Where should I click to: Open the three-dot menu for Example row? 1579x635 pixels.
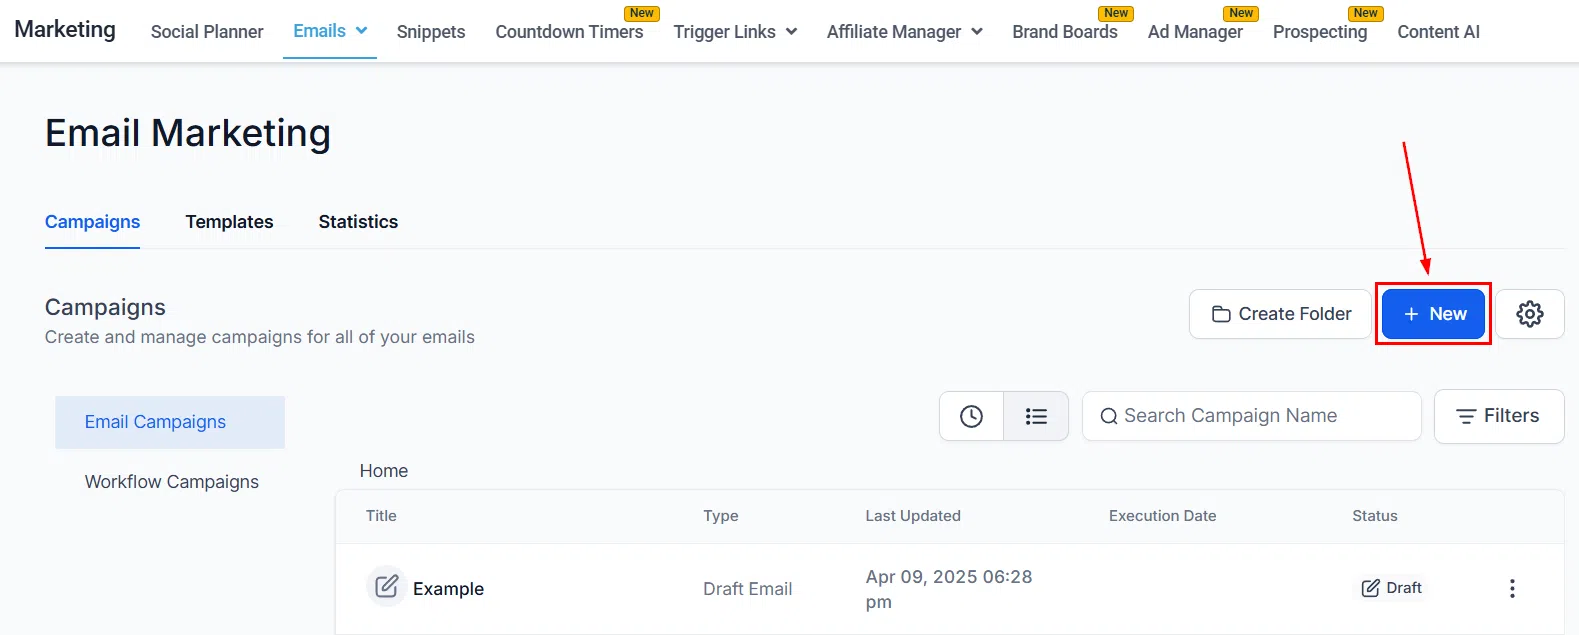pyautogui.click(x=1512, y=588)
